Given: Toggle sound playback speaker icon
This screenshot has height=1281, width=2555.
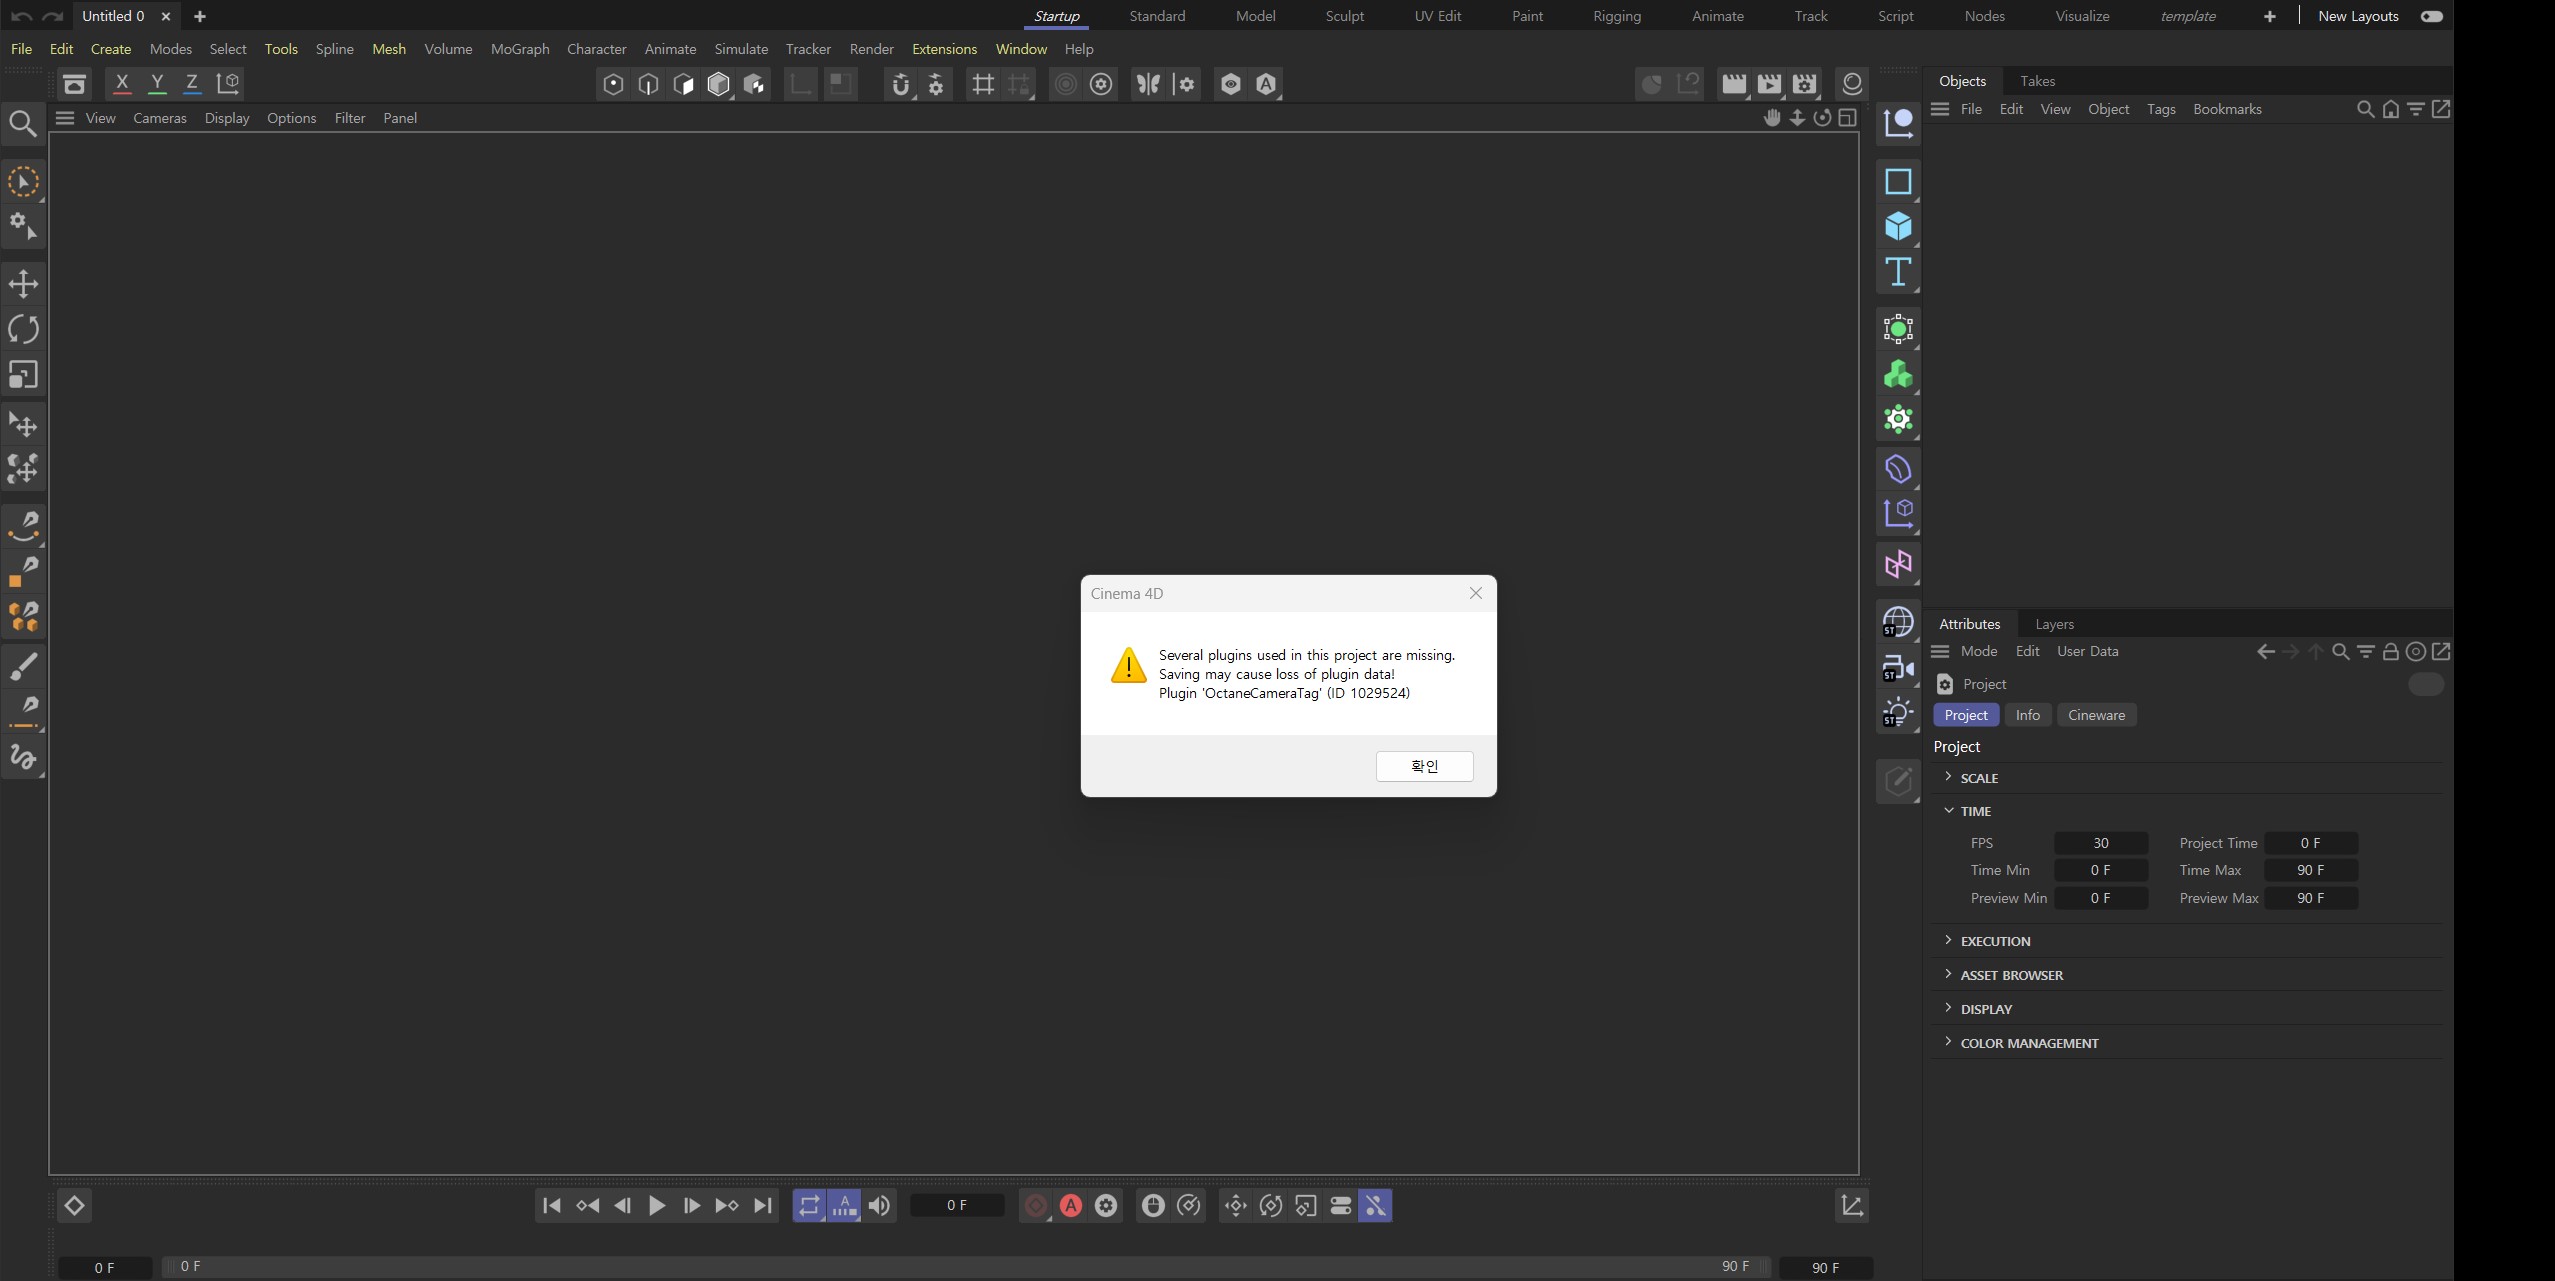Looking at the screenshot, I should coord(880,1205).
